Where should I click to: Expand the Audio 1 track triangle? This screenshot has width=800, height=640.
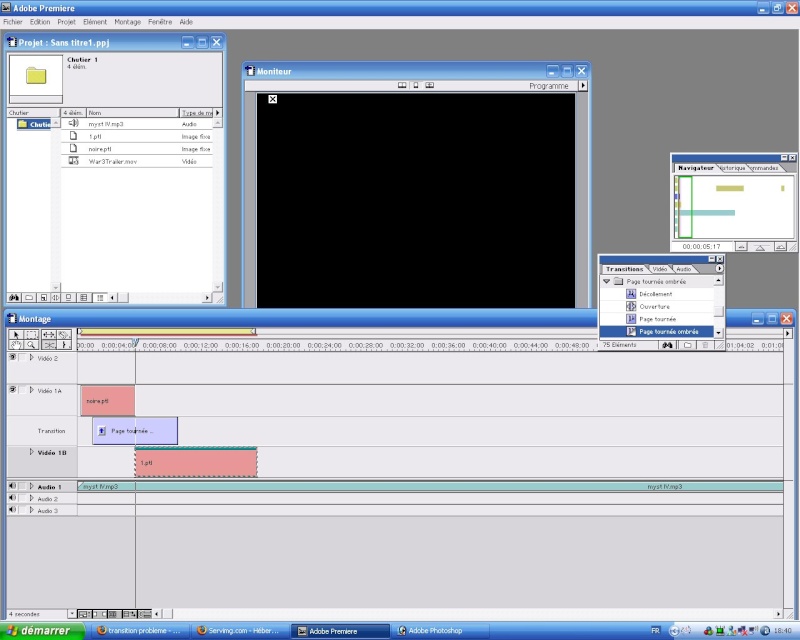(32, 486)
